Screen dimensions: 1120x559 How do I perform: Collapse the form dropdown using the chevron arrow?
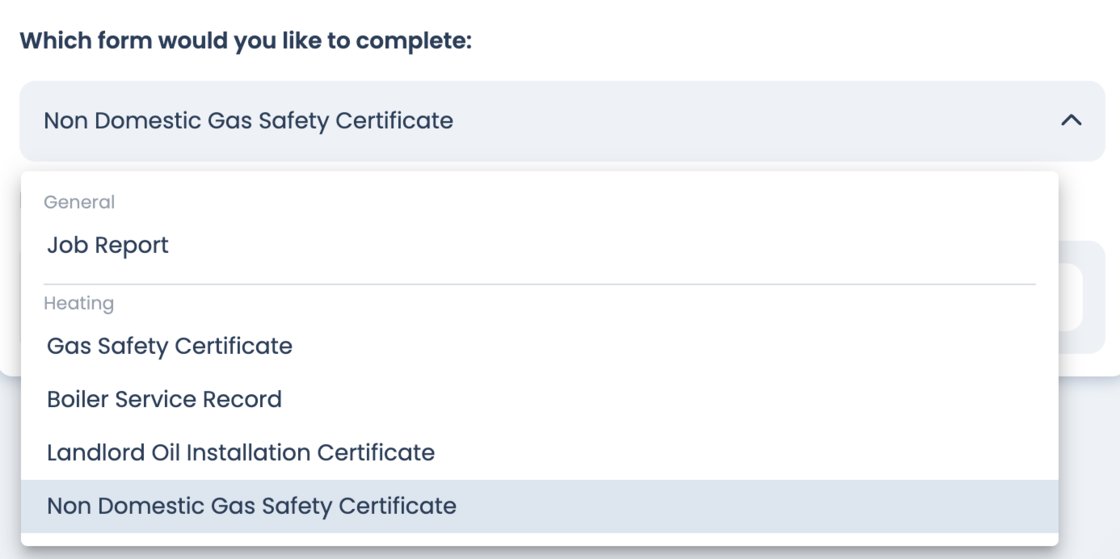1071,121
